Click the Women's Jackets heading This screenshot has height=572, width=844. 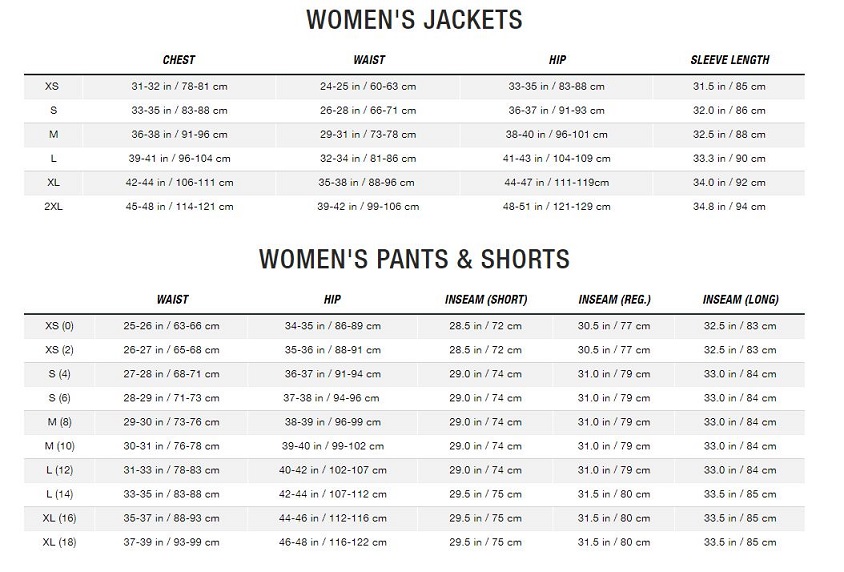(414, 19)
